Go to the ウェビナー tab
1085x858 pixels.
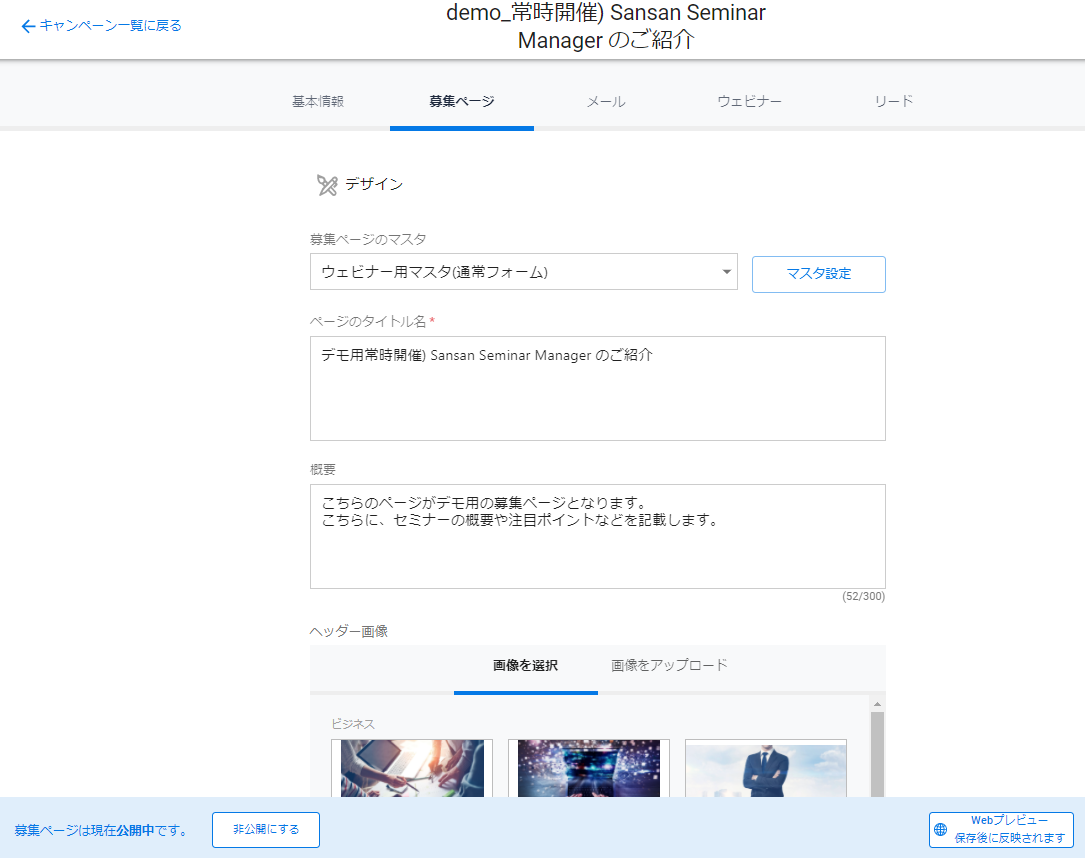749,102
